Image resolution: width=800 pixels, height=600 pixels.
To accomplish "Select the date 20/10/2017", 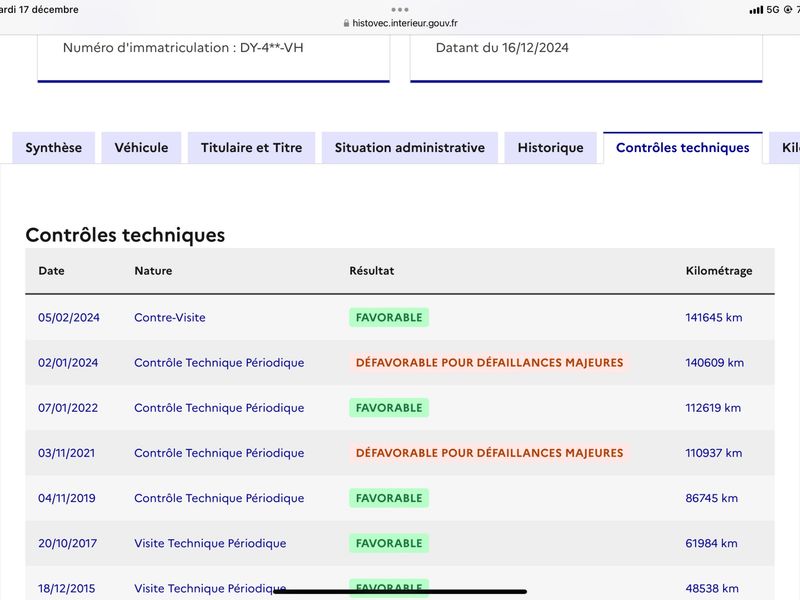I will coord(67,543).
